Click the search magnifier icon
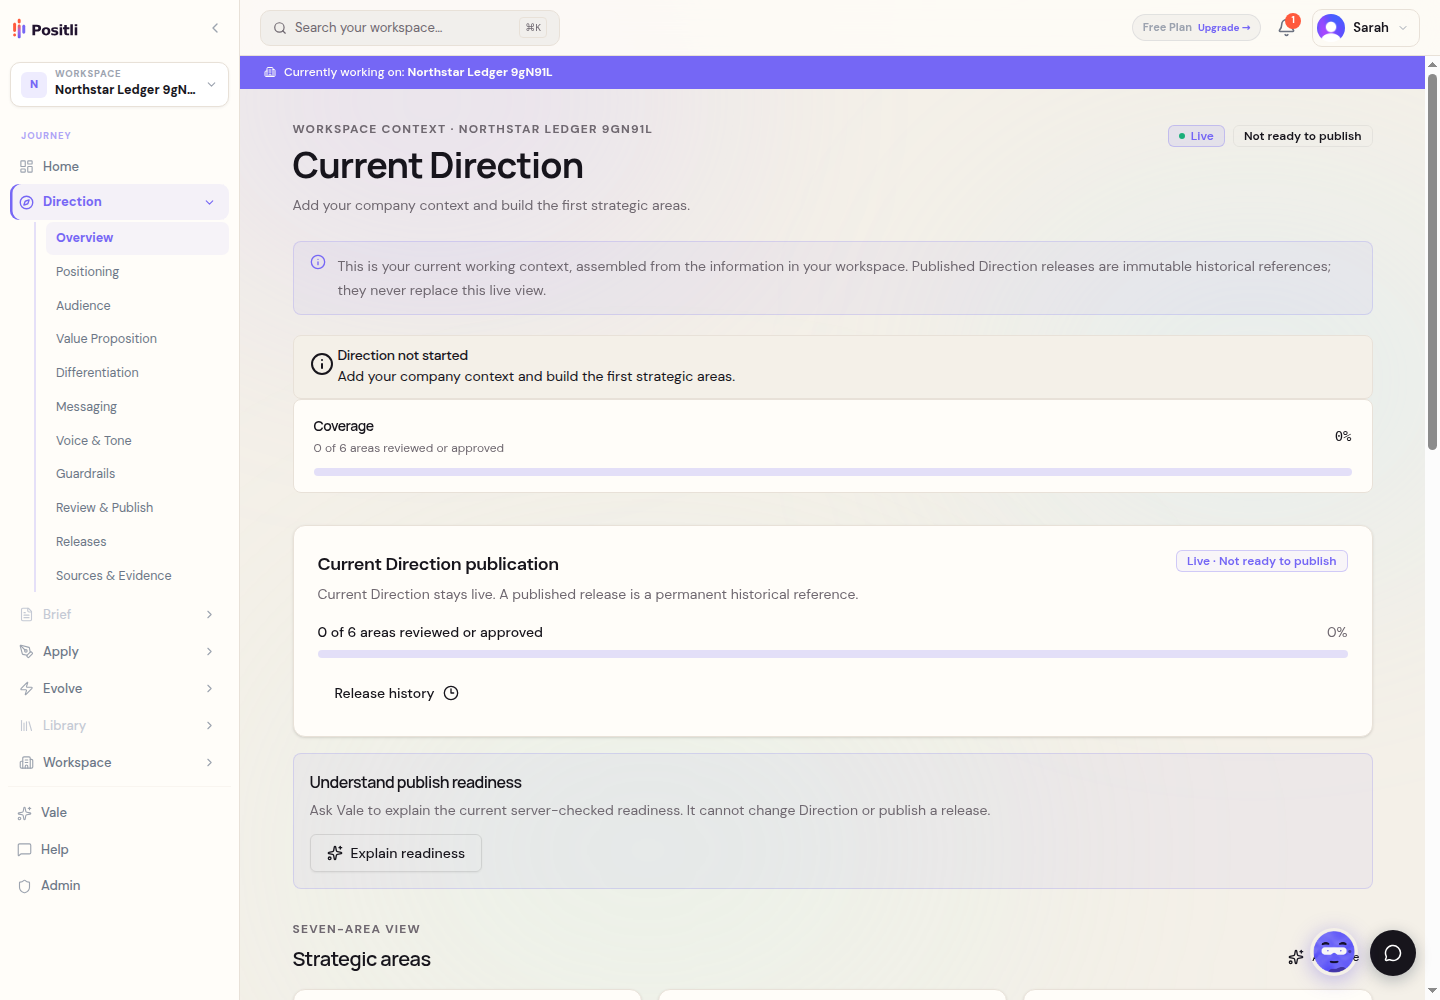 point(280,28)
